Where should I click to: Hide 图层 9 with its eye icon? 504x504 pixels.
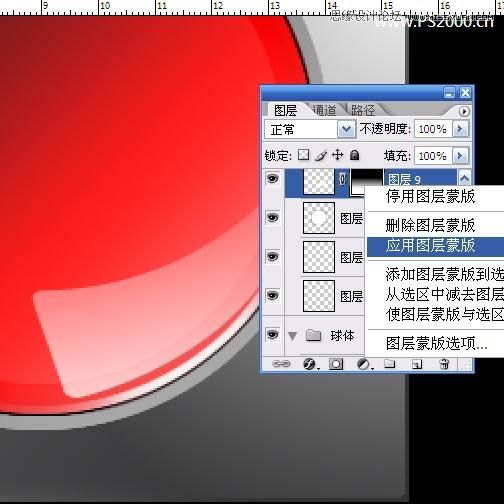[x=273, y=179]
